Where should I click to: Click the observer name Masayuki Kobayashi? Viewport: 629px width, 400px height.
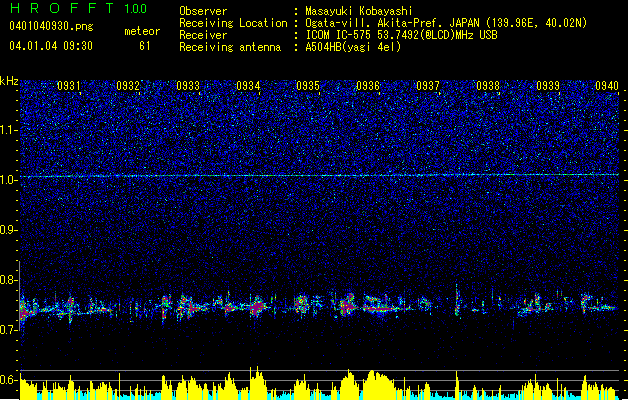[359, 11]
